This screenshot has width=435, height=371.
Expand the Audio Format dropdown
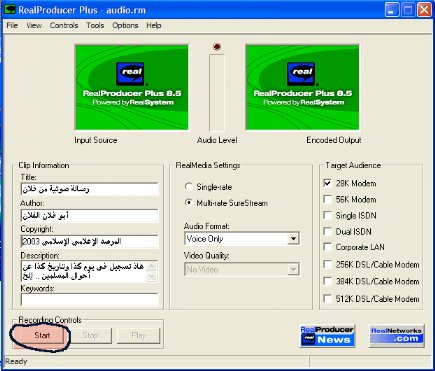293,239
